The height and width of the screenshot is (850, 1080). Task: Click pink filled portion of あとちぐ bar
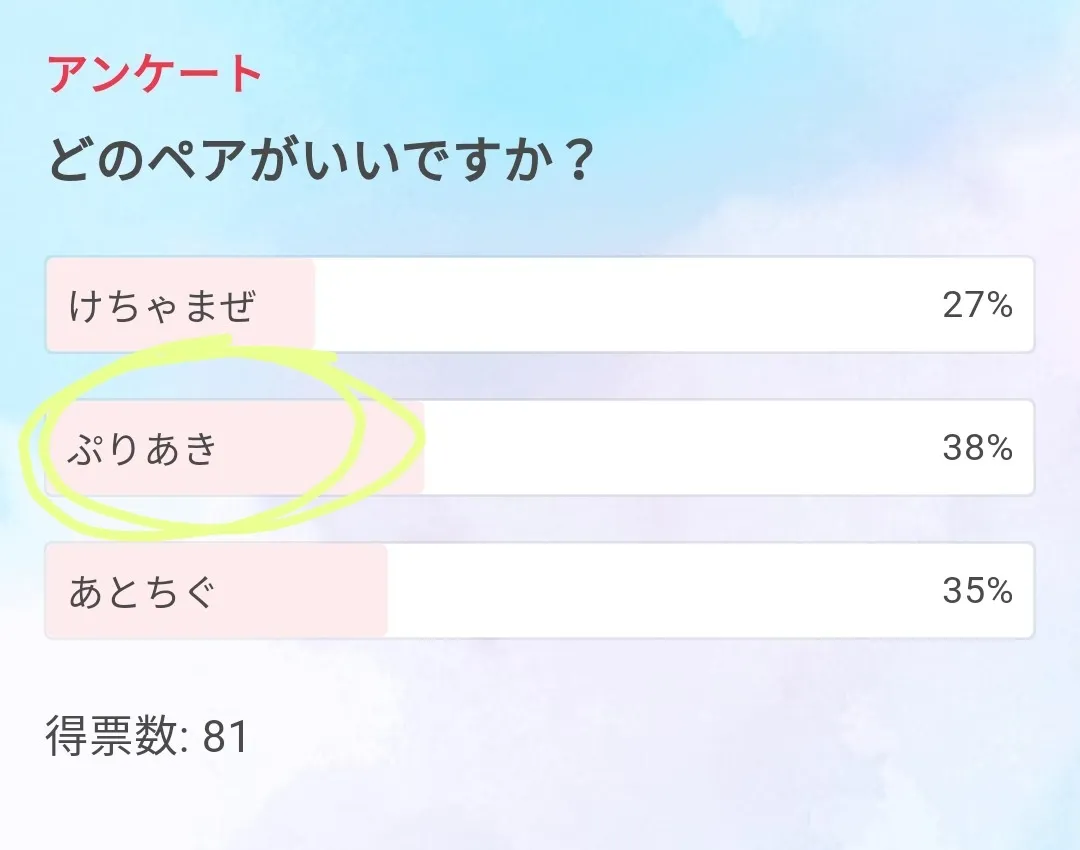point(300,592)
